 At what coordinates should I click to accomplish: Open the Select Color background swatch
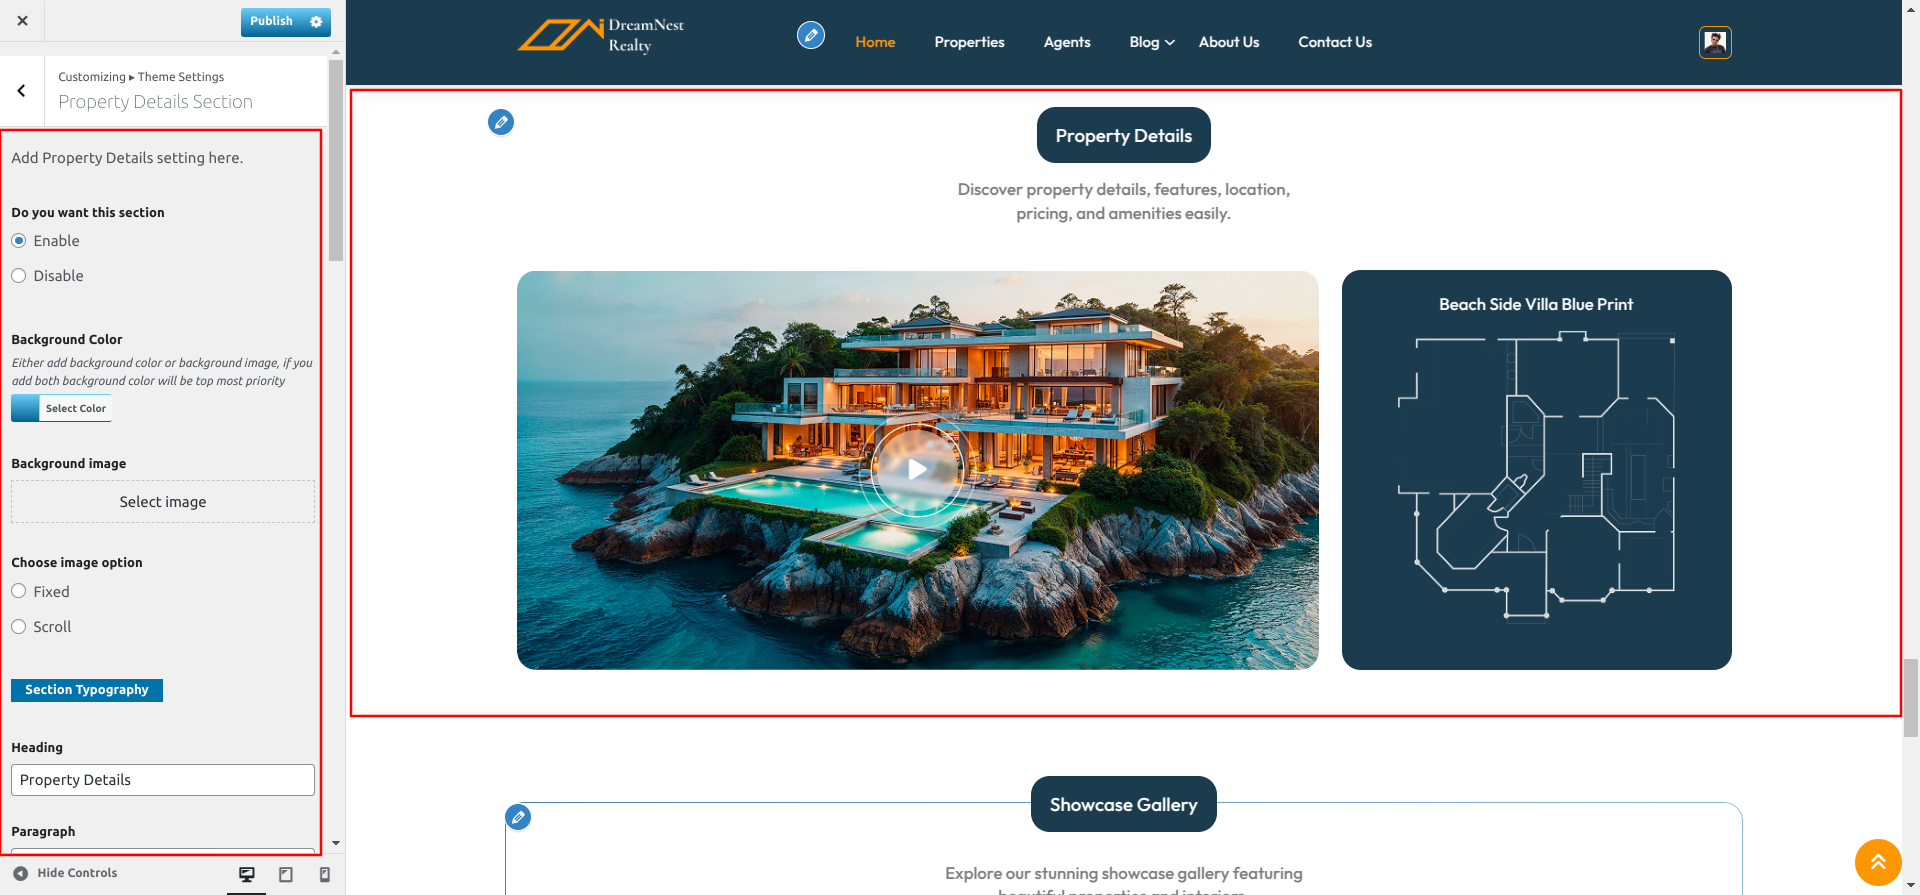pyautogui.click(x=61, y=408)
